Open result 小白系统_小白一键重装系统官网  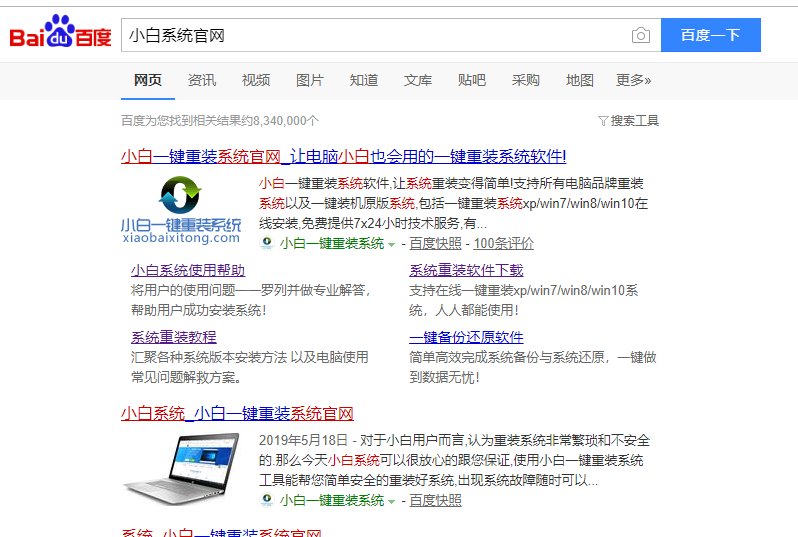coord(237,413)
